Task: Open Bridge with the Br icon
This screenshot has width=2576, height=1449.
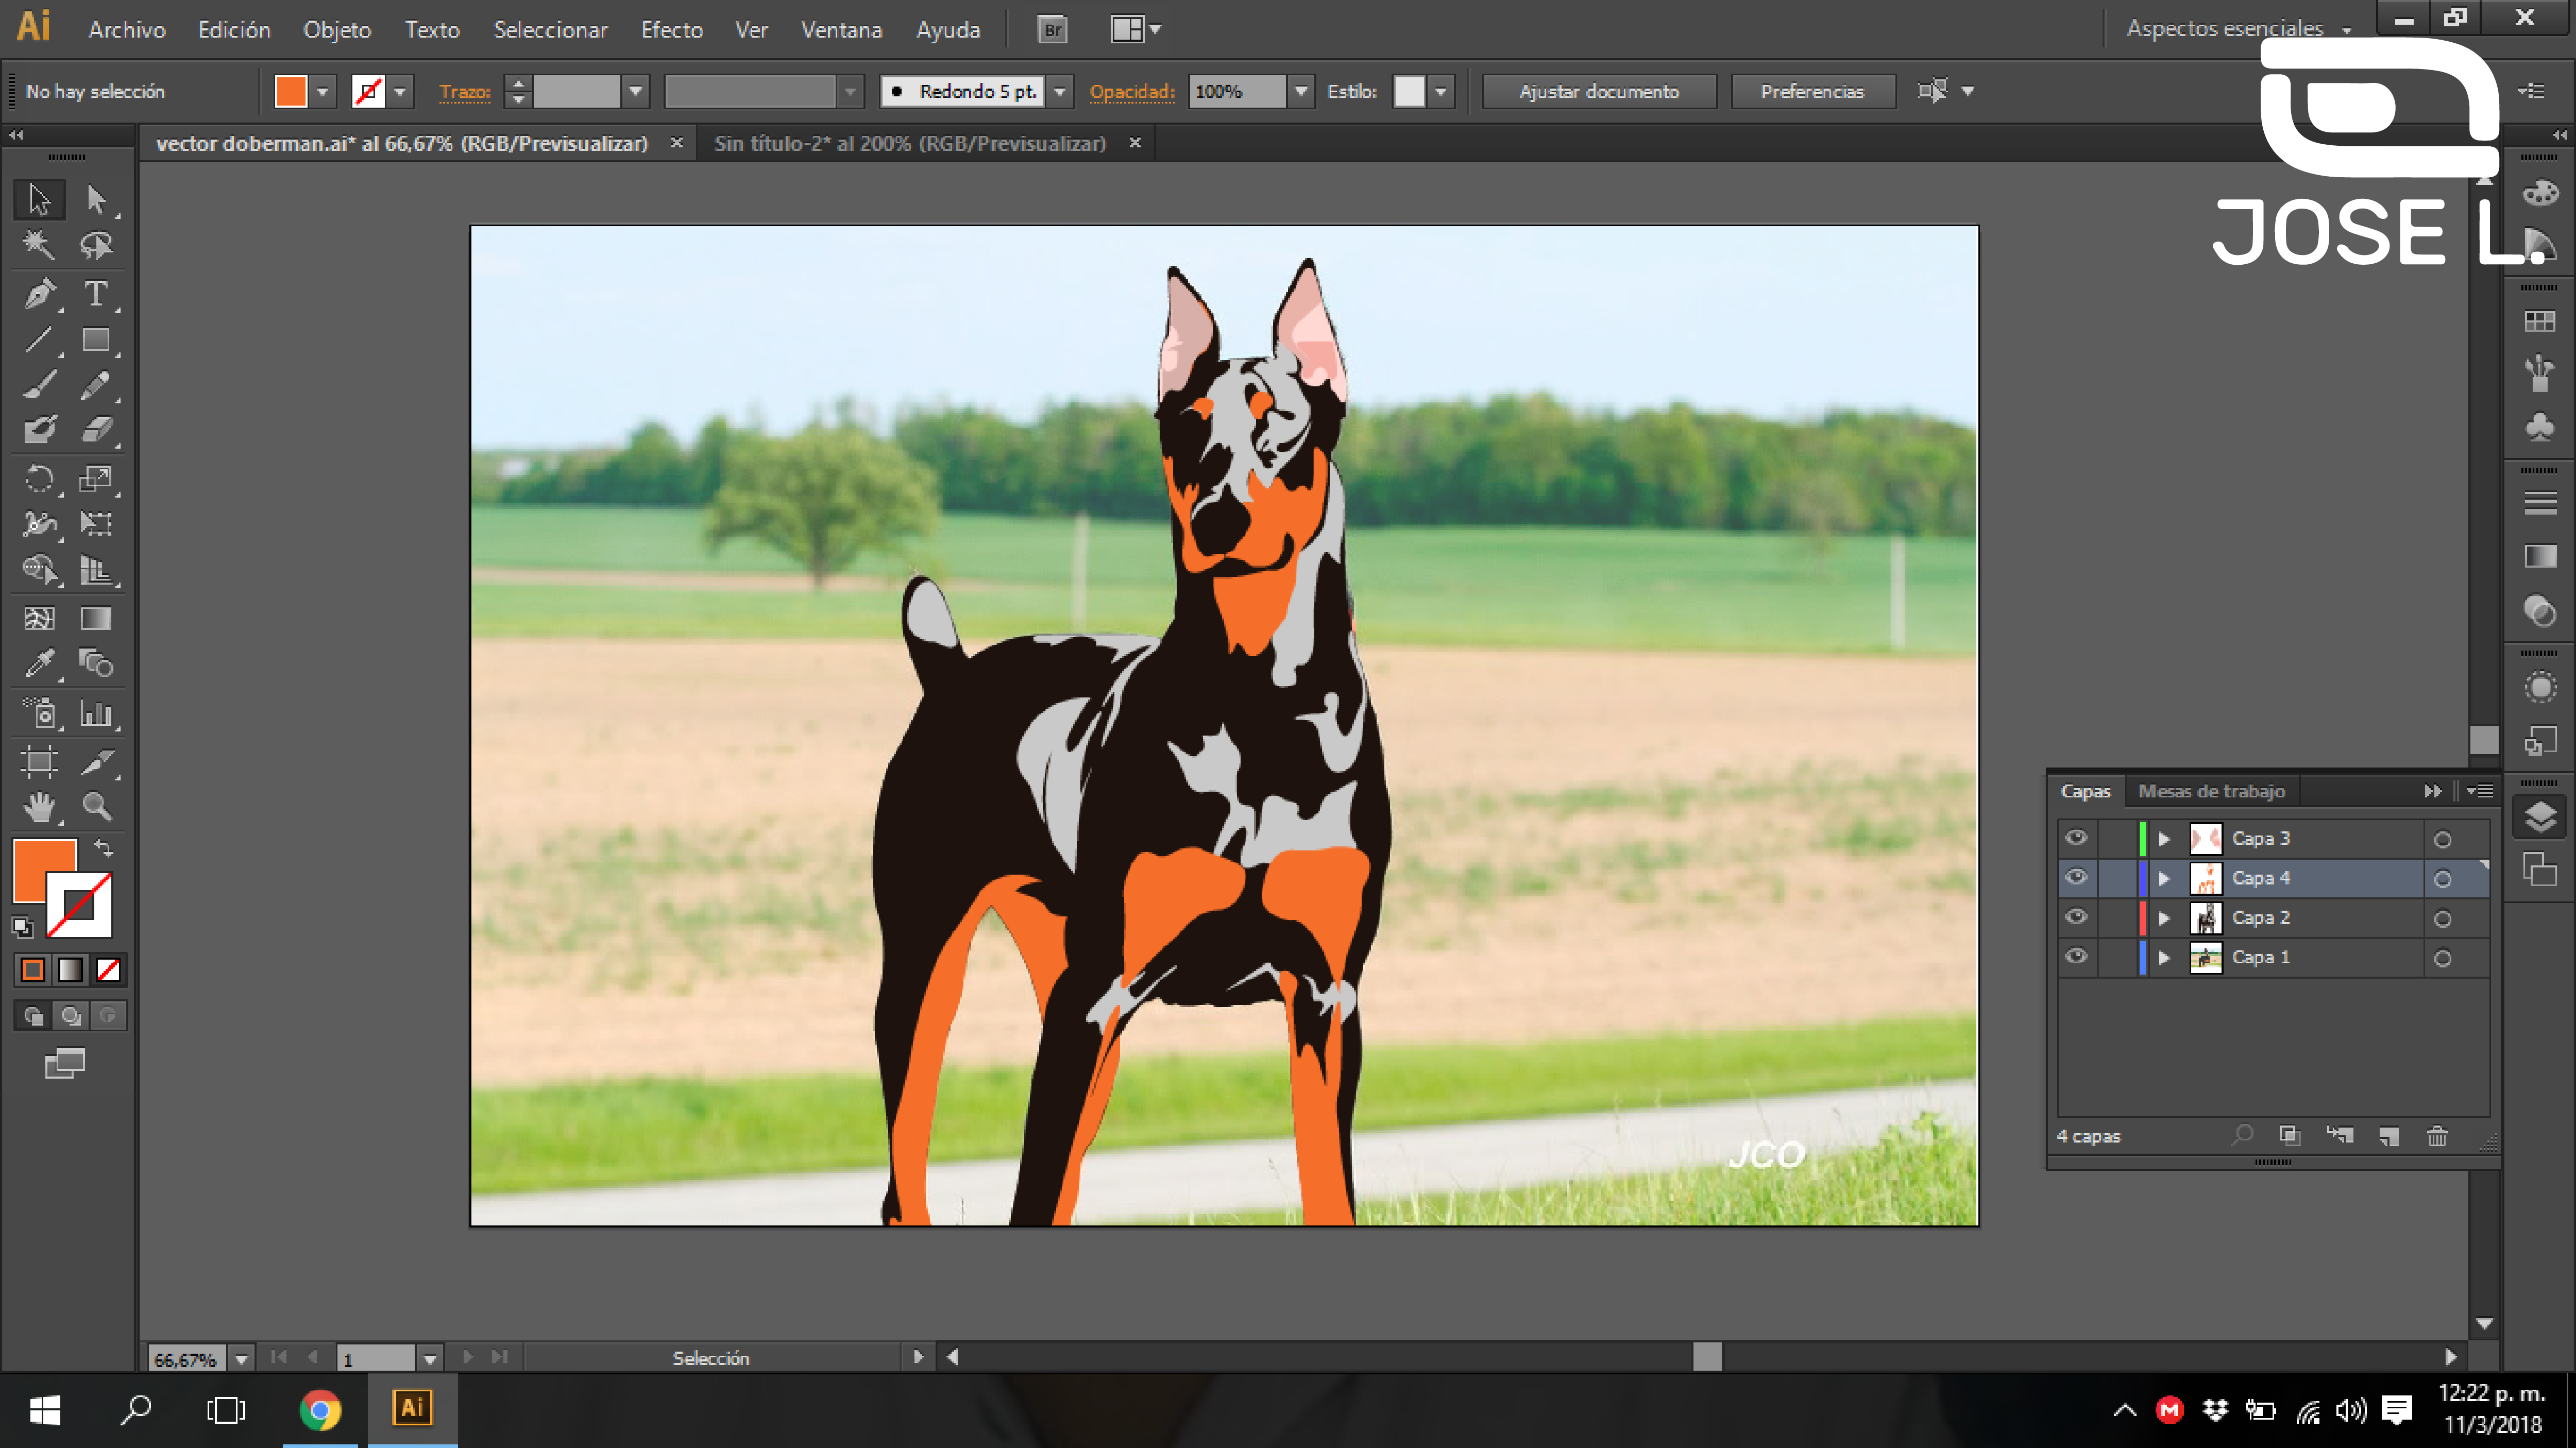Action: (x=1052, y=30)
